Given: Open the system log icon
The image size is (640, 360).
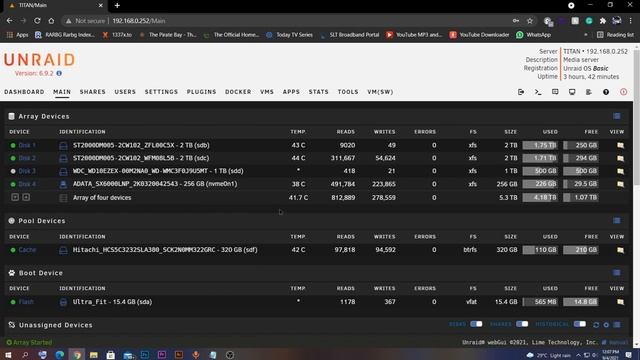Looking at the screenshot, I should [589, 92].
